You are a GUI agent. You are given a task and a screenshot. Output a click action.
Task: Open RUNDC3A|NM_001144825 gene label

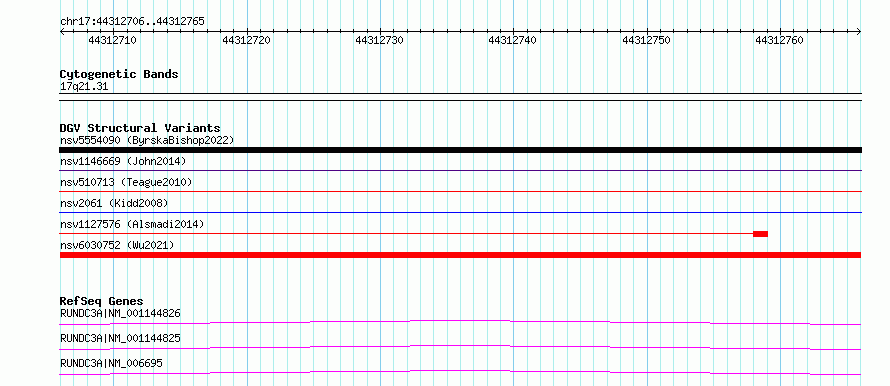pos(120,338)
